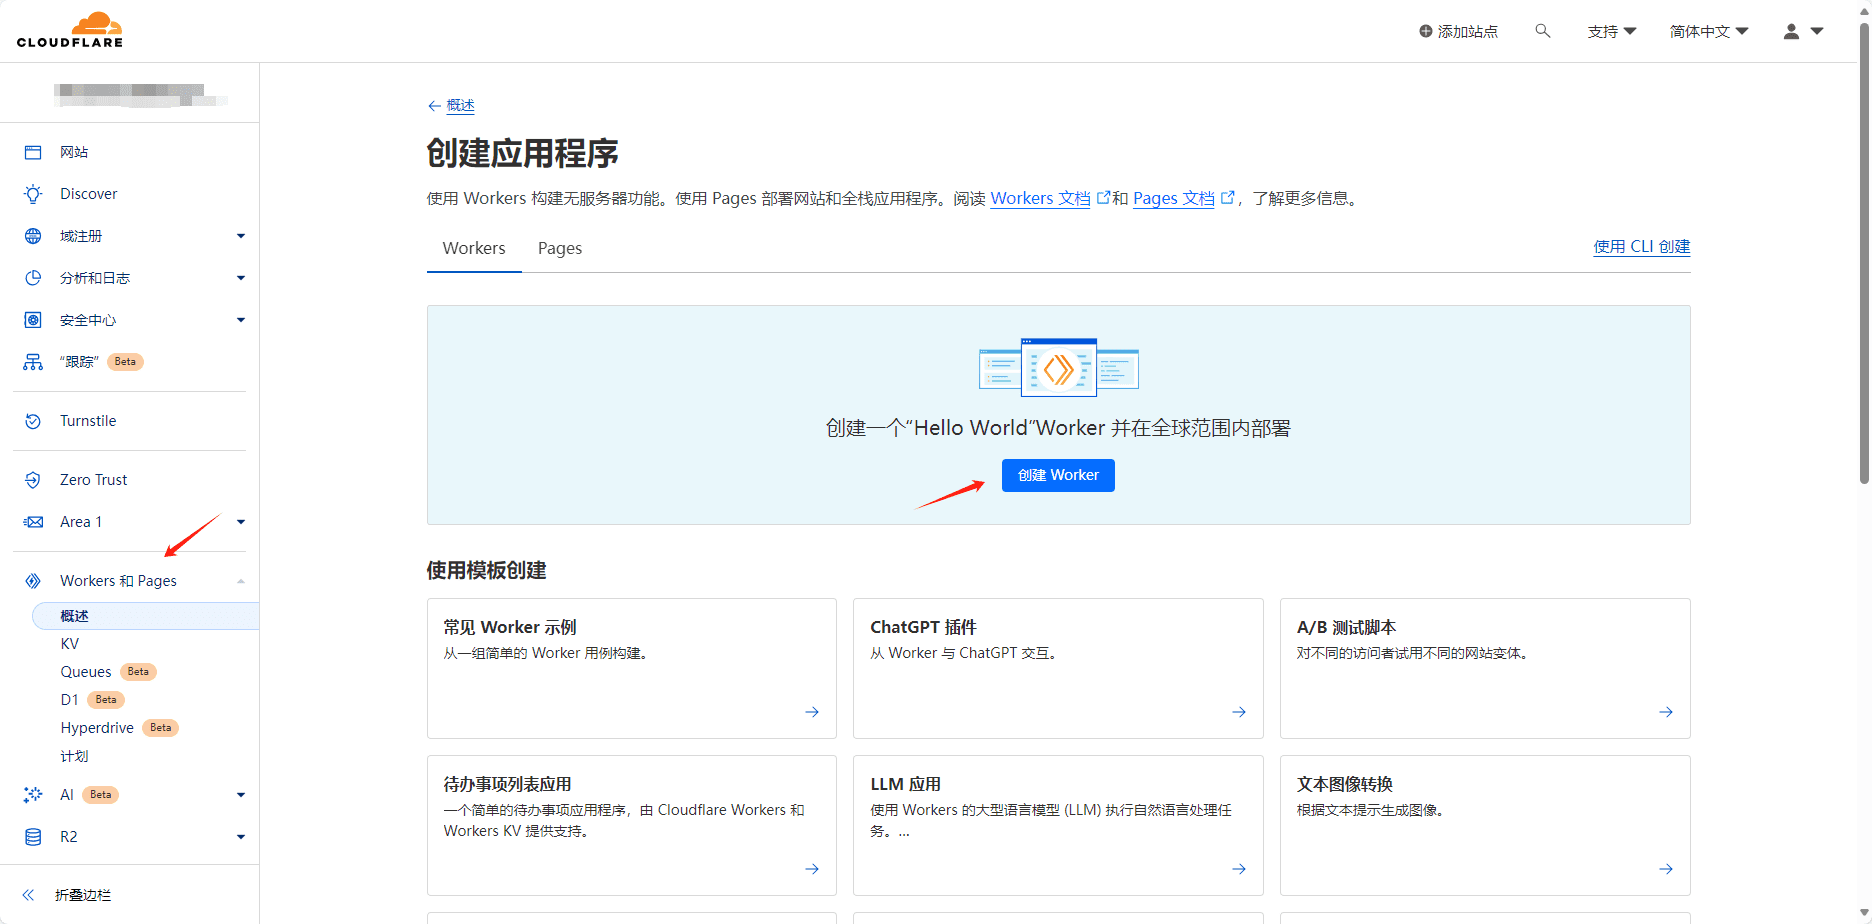Click the Area 1 envelope icon

coord(33,522)
